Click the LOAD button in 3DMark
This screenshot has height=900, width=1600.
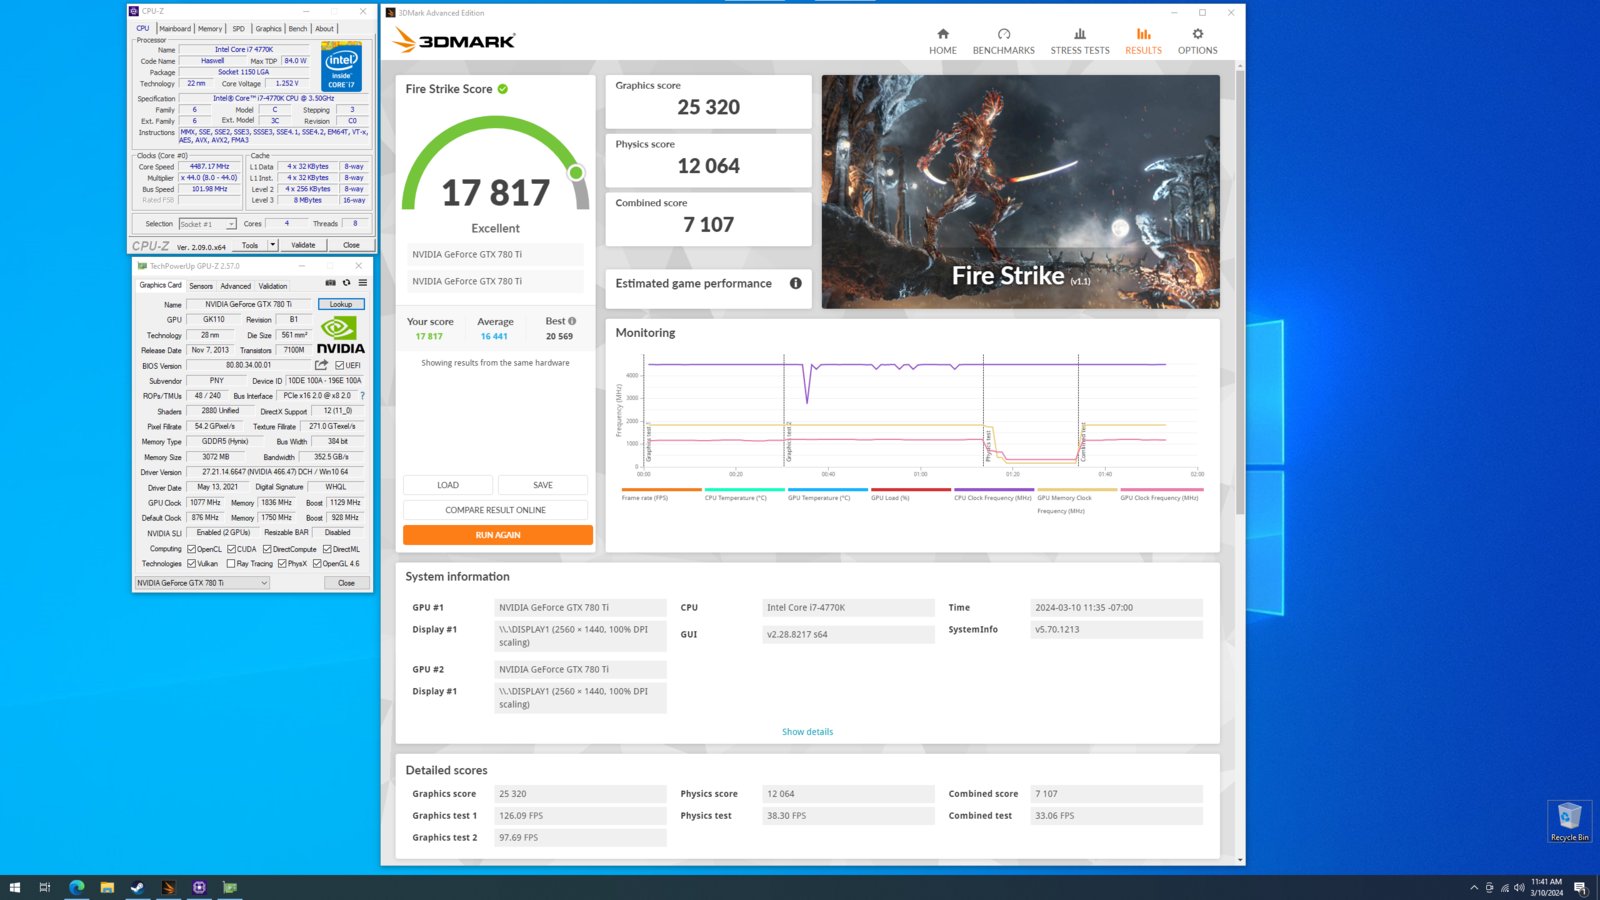click(448, 485)
